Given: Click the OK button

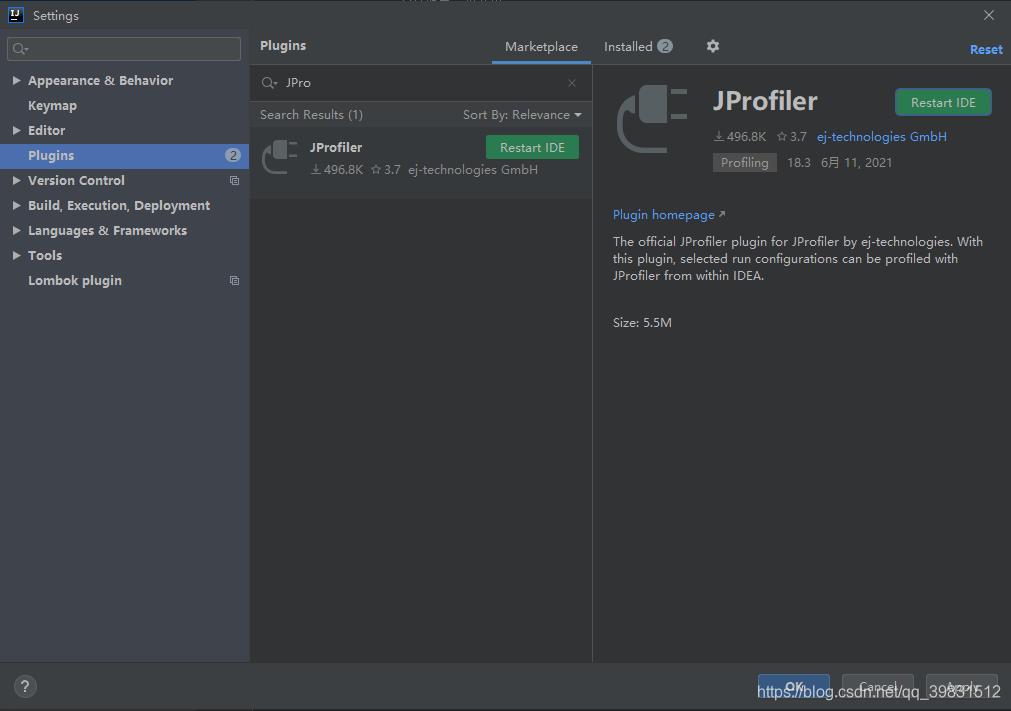Looking at the screenshot, I should (x=794, y=687).
